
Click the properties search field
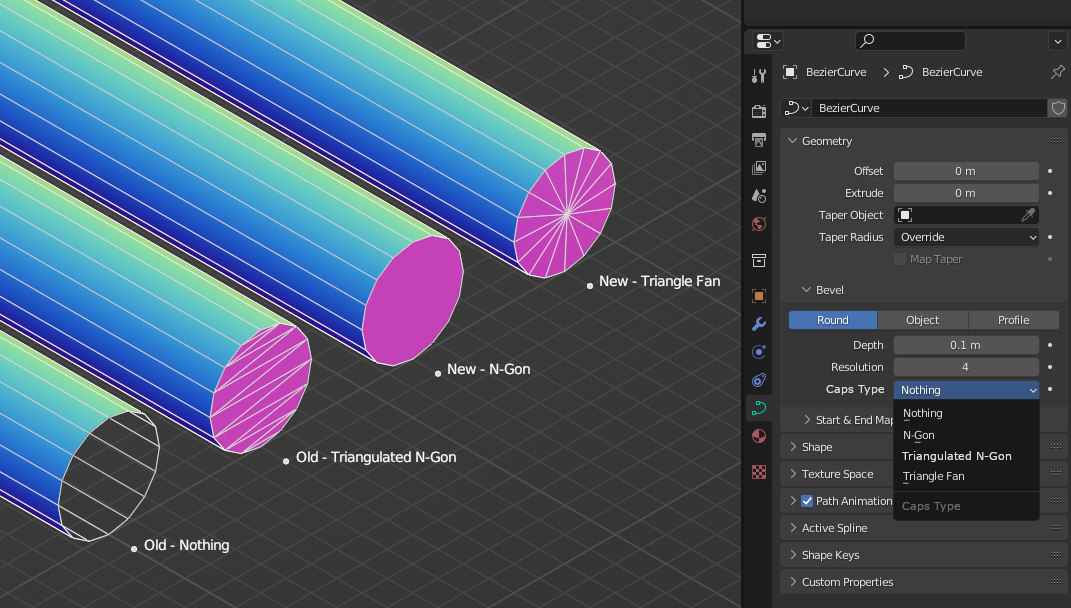point(910,41)
